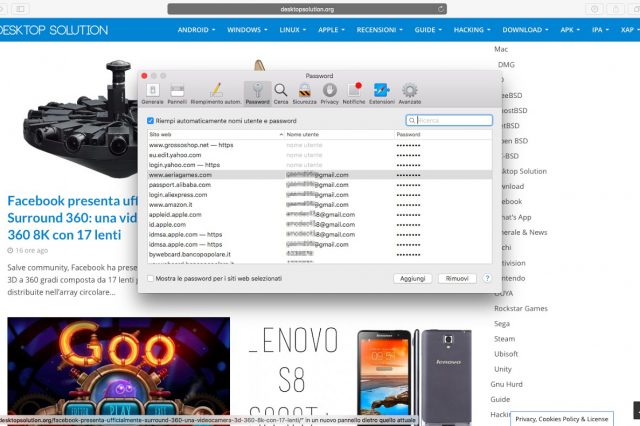Click the Rimuovi button

(457, 278)
